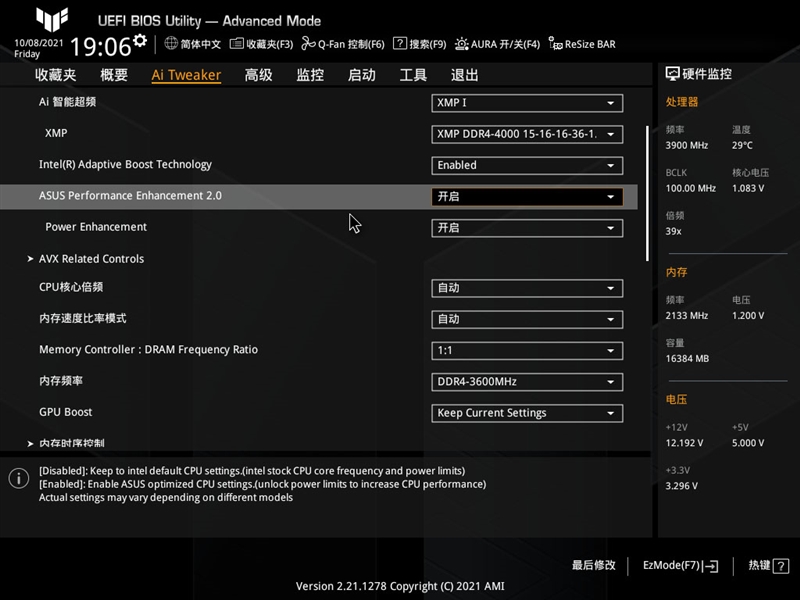Select the Ai 智能超频 row label
The height and width of the screenshot is (600, 800).
(67, 102)
